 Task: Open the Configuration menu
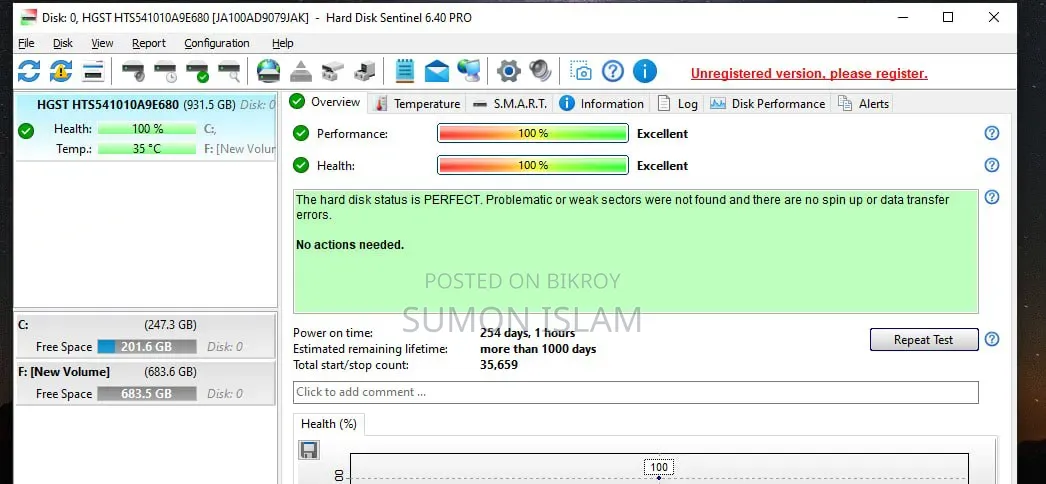pyautogui.click(x=217, y=43)
